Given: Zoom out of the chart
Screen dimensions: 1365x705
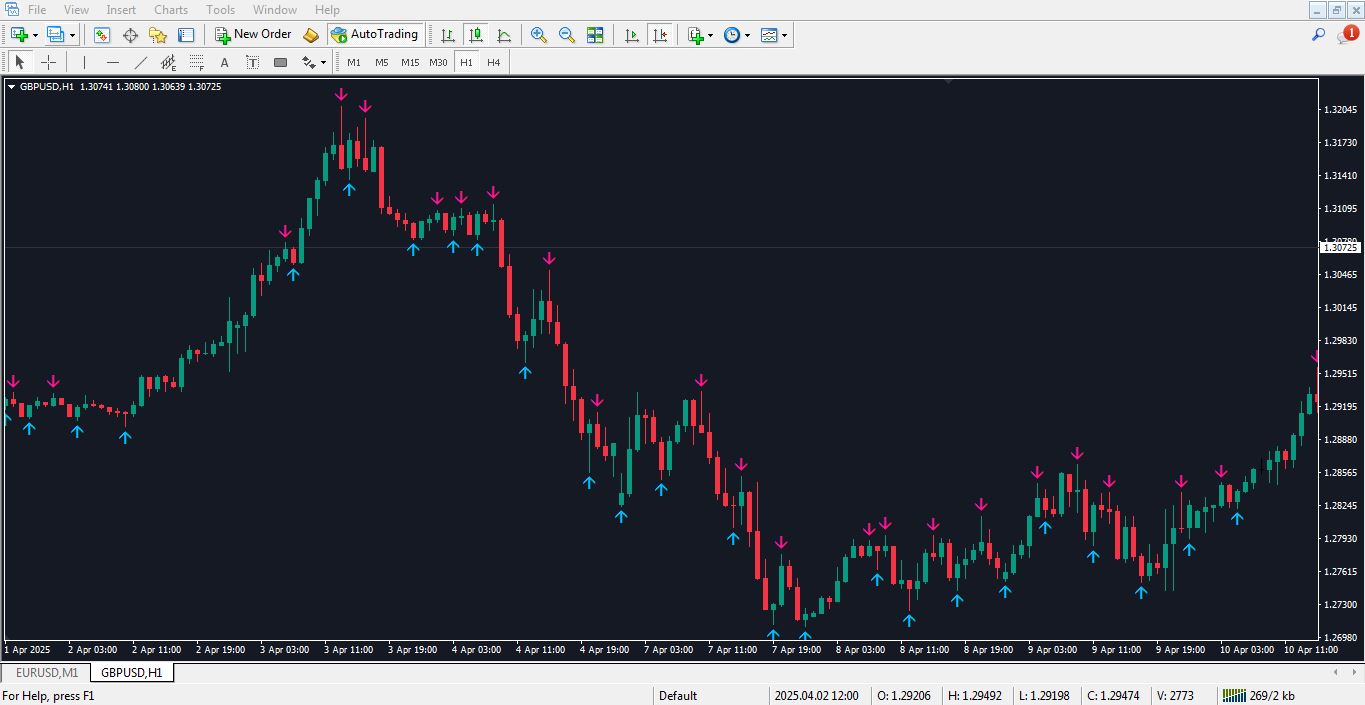Looking at the screenshot, I should (567, 35).
